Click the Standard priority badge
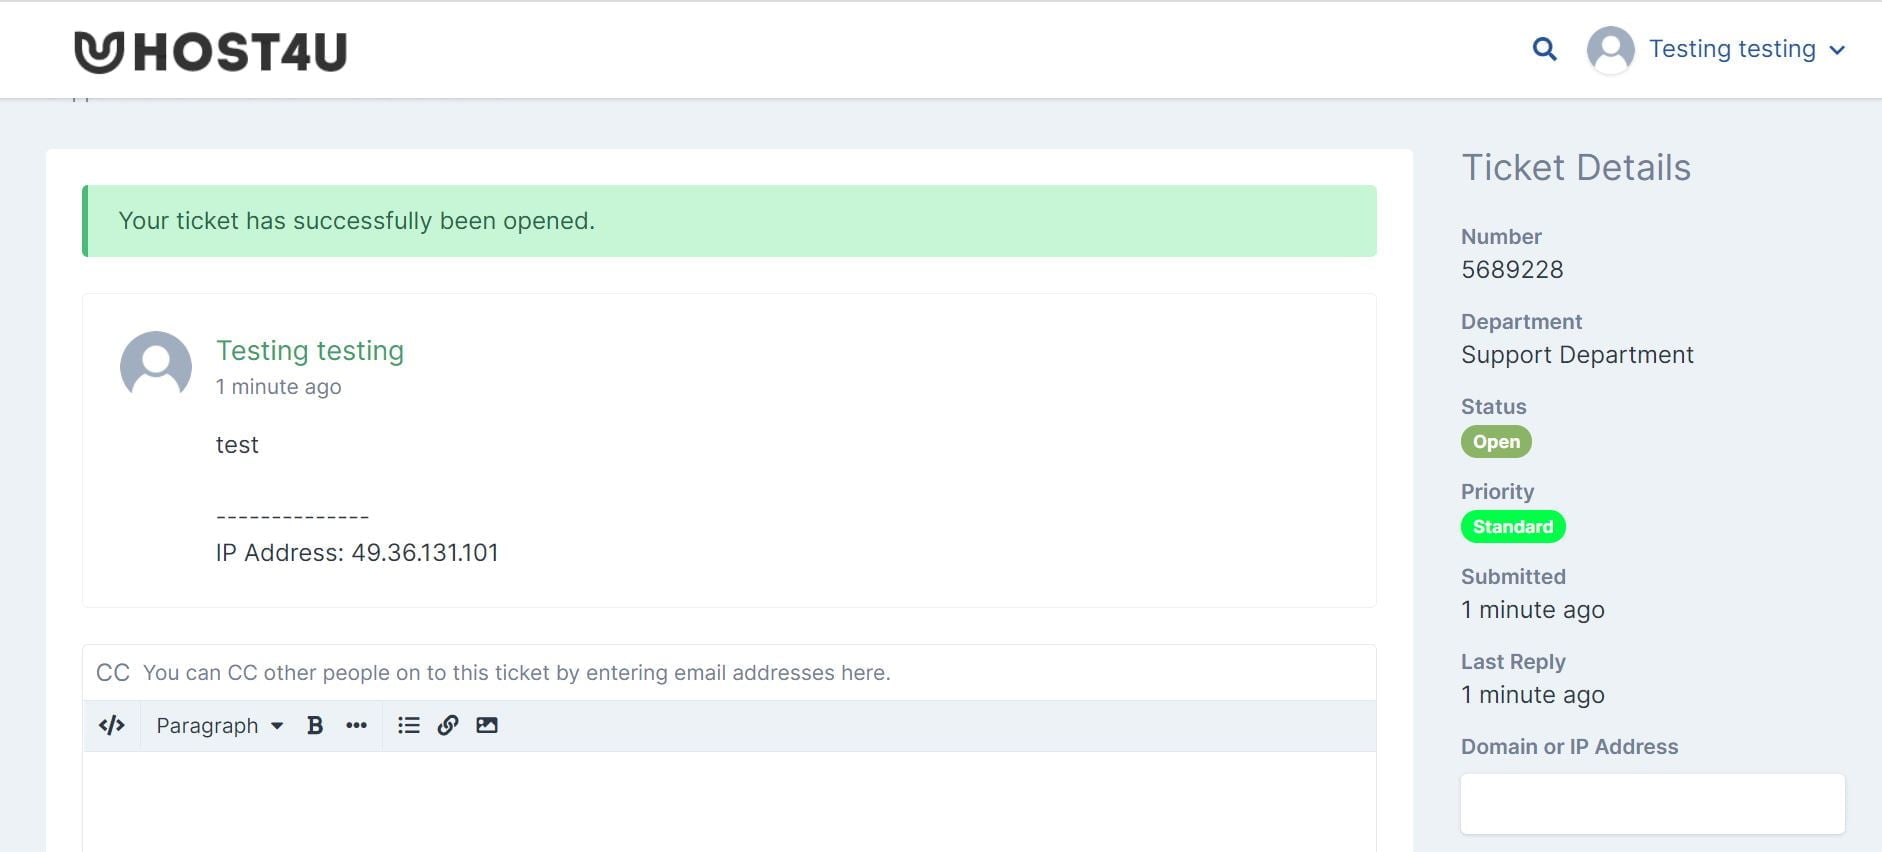The image size is (1882, 852). click(x=1513, y=527)
